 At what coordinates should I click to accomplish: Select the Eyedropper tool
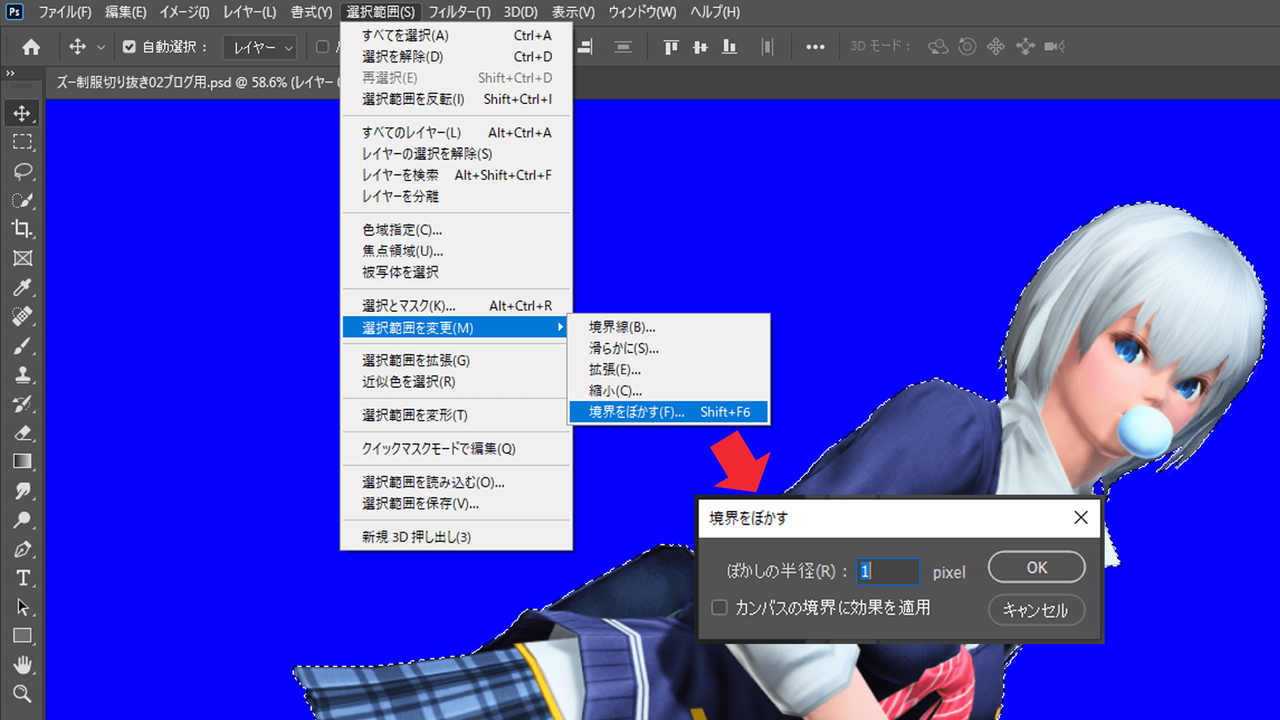(22, 288)
